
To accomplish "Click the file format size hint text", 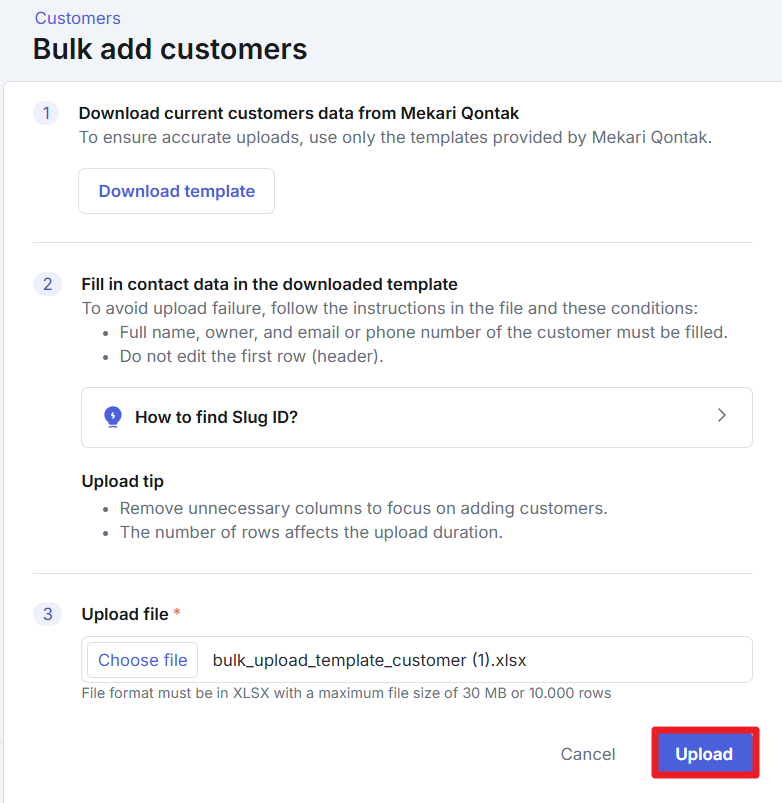I will pyautogui.click(x=346, y=693).
